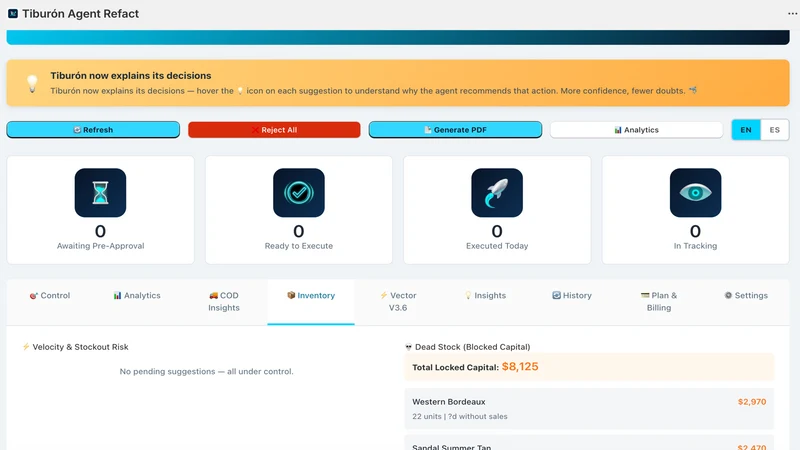Click the Velocity & Stockout Risk heading
The height and width of the screenshot is (450, 800).
(x=81, y=347)
